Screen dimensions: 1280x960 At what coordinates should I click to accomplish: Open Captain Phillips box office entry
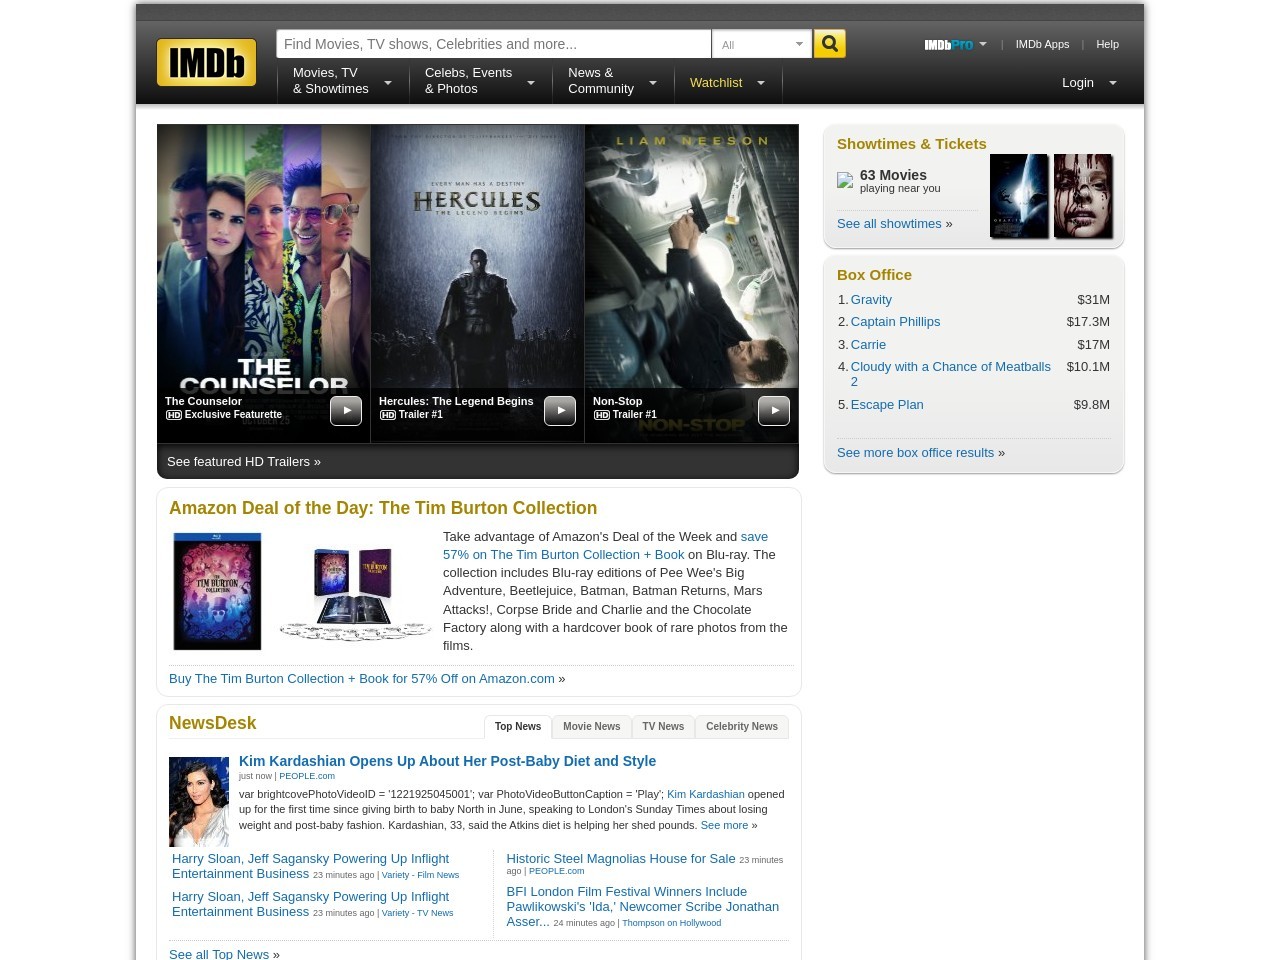(x=895, y=322)
